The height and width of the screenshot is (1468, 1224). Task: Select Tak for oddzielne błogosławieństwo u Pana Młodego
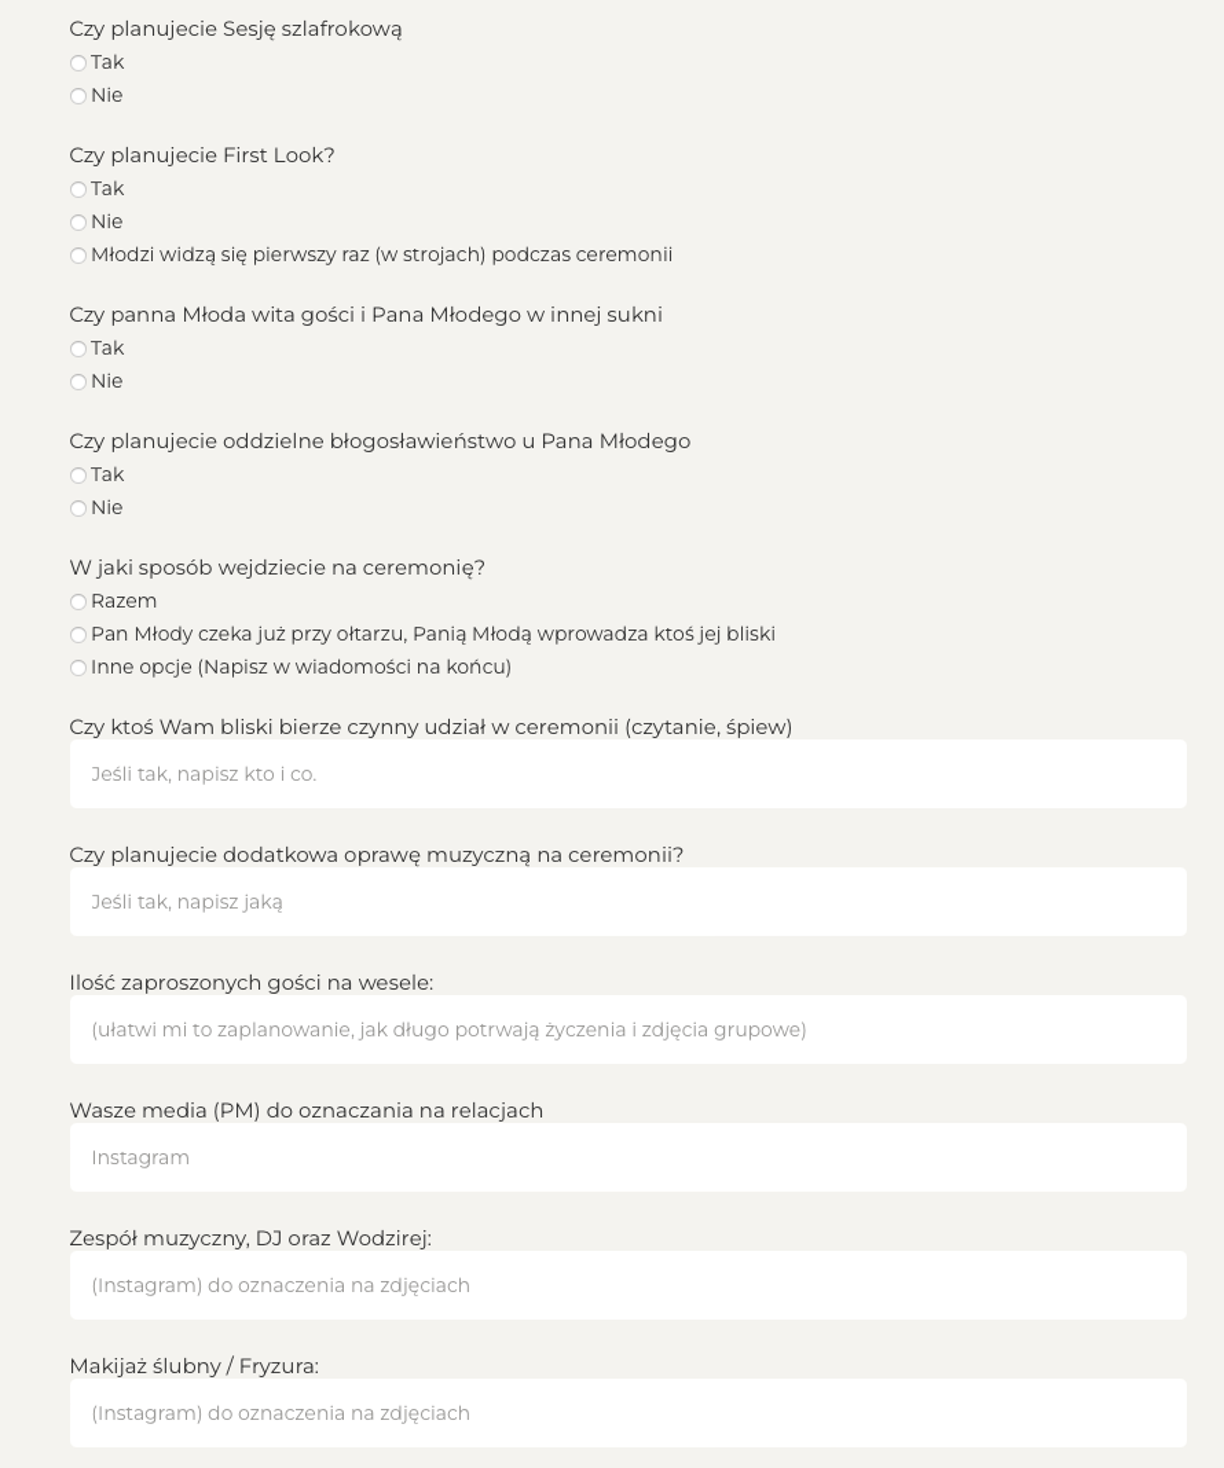click(x=78, y=475)
